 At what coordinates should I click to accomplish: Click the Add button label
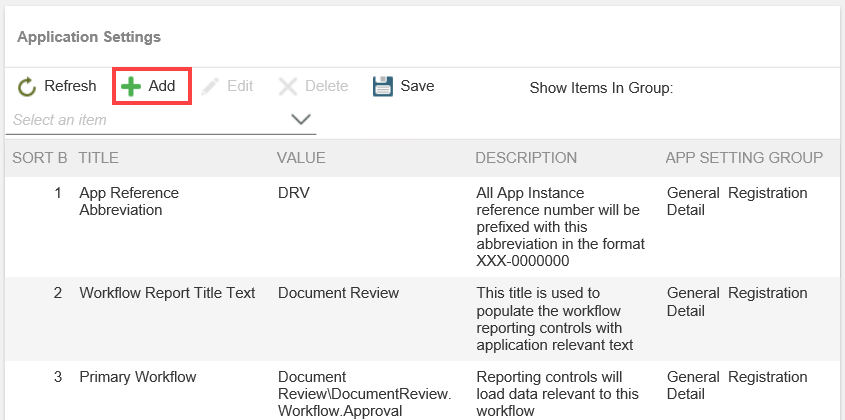pyautogui.click(x=162, y=87)
